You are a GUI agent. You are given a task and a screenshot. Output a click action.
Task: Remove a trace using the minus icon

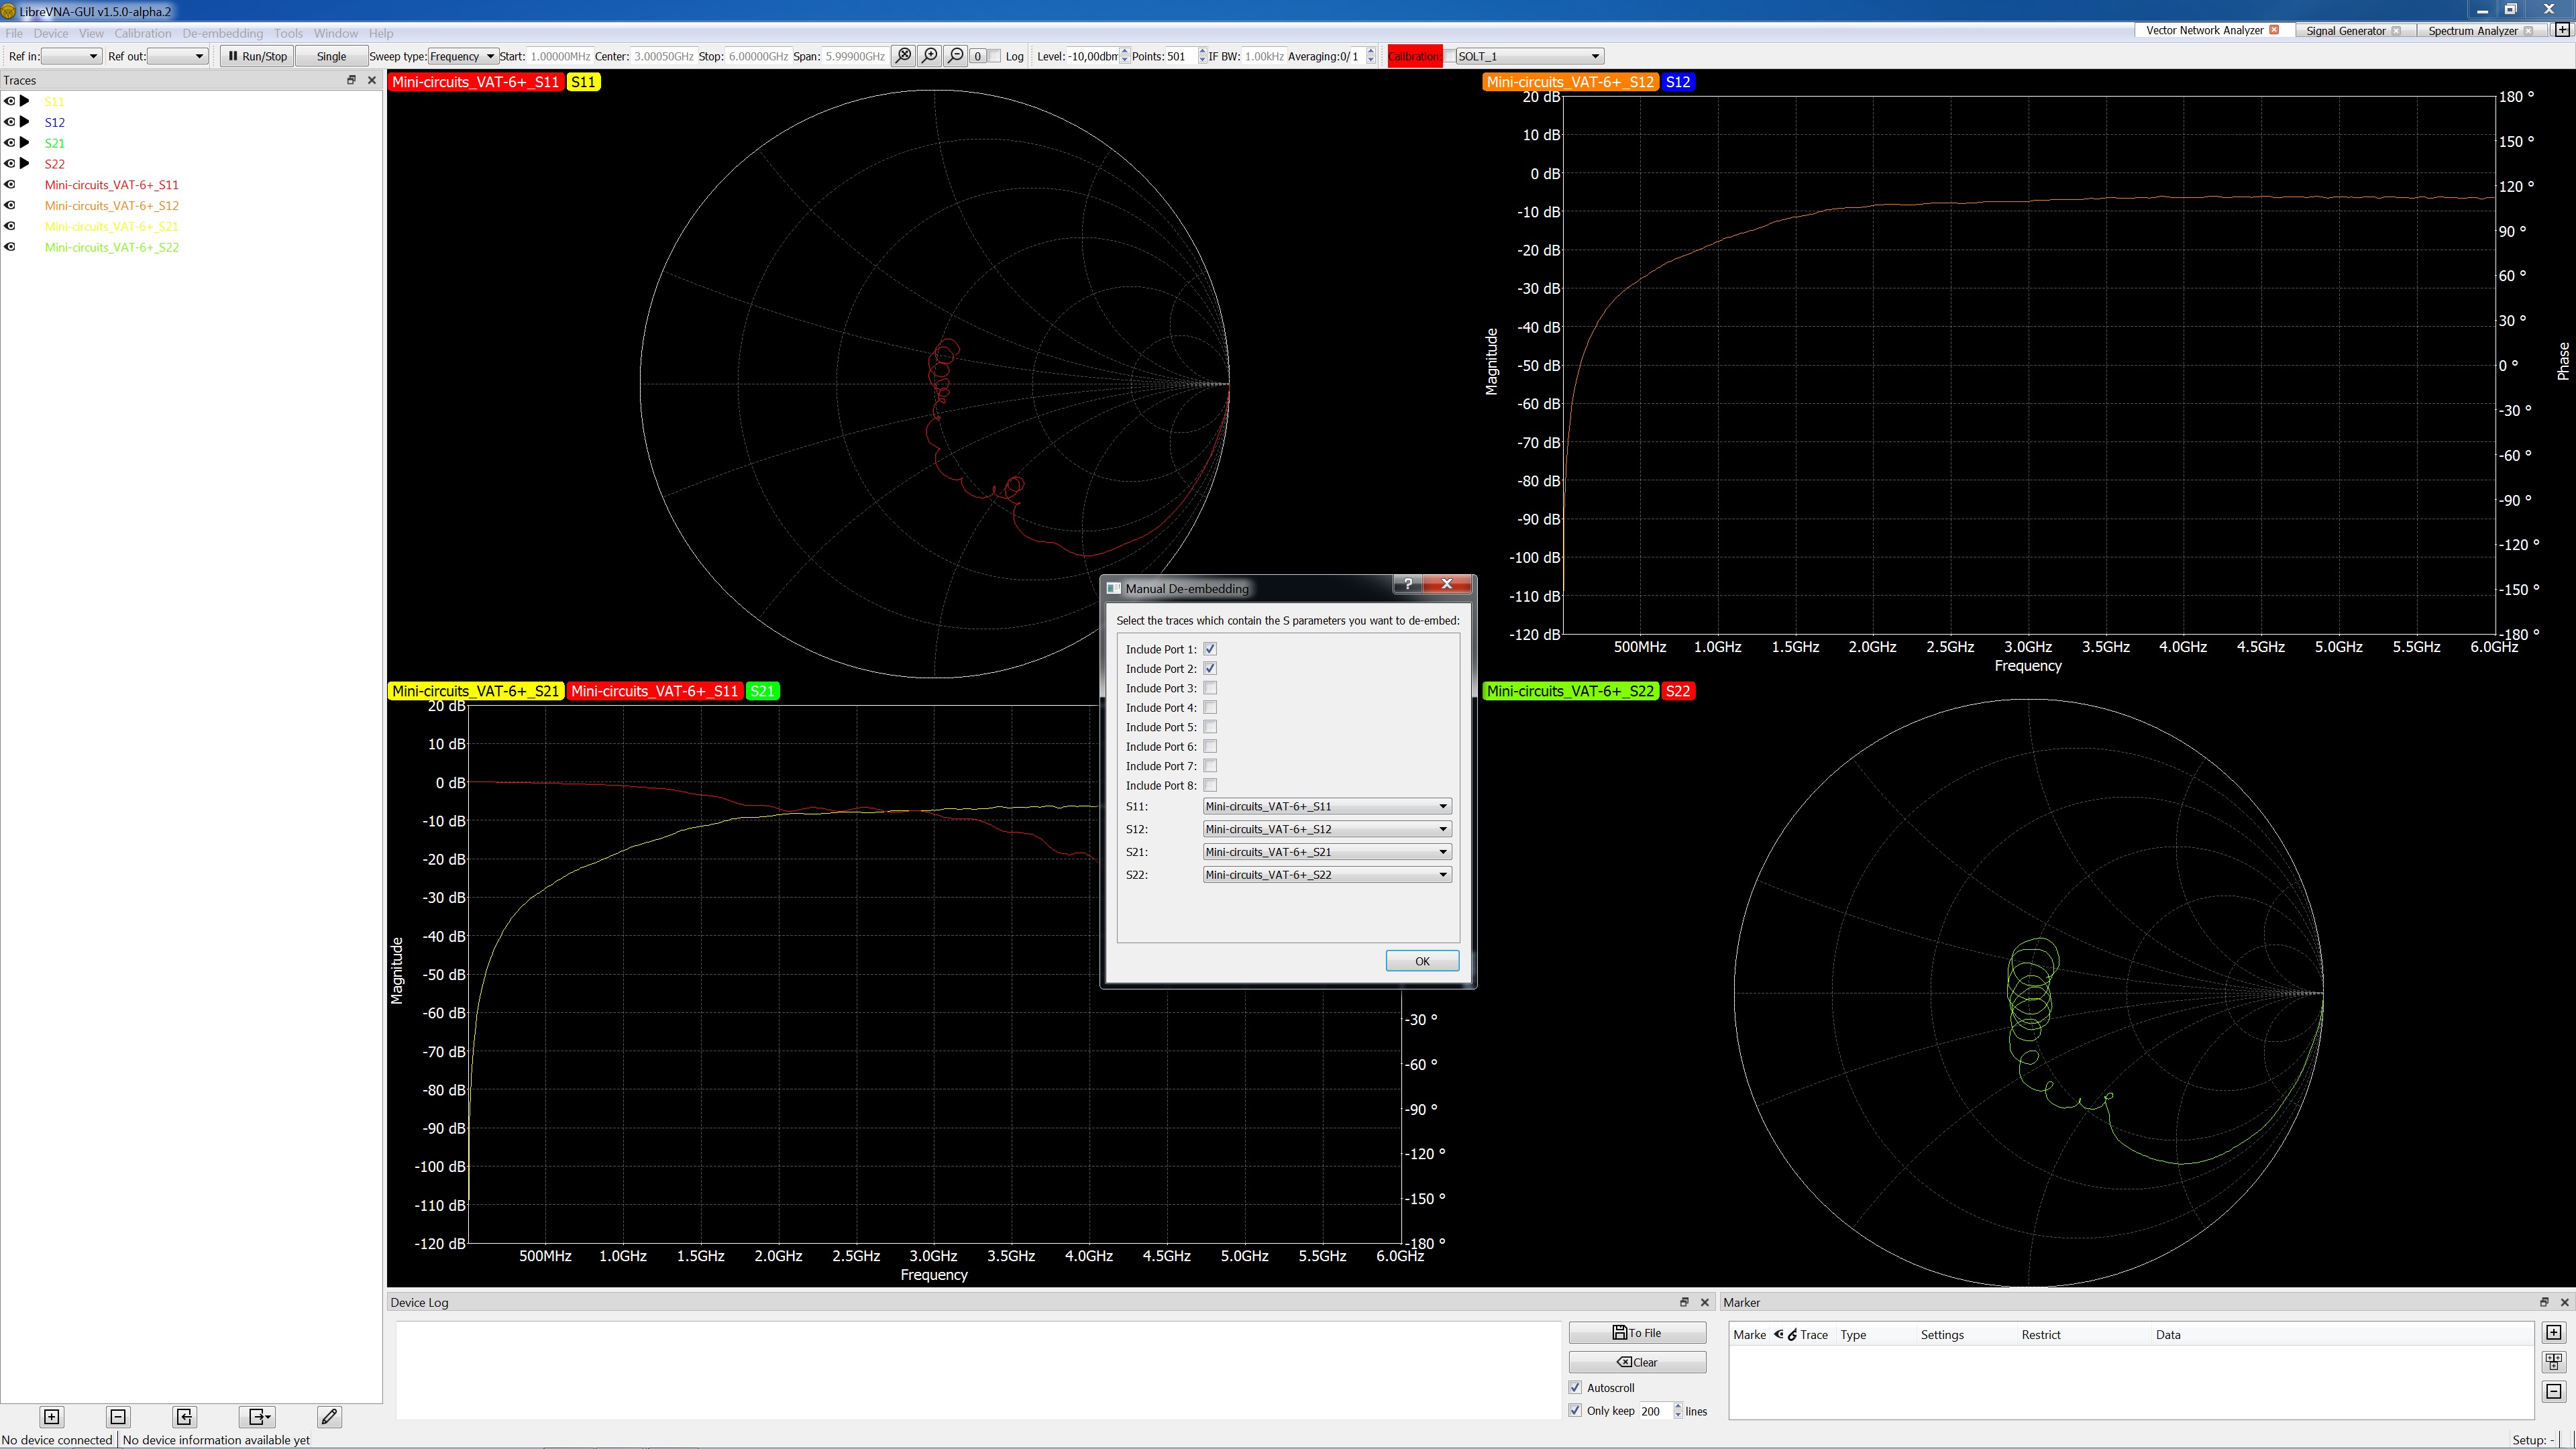pyautogui.click(x=117, y=1417)
